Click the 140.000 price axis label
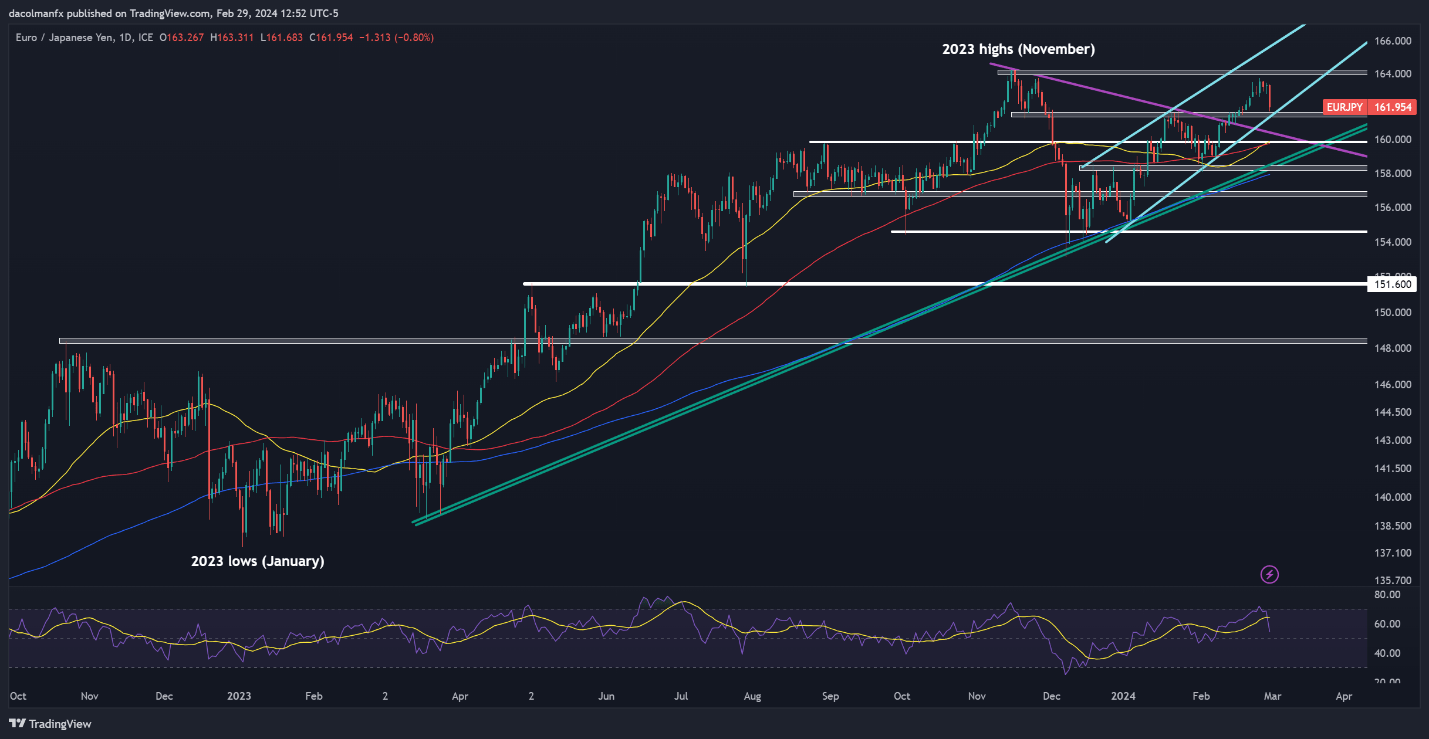The width and height of the screenshot is (1429, 739). [x=1393, y=497]
